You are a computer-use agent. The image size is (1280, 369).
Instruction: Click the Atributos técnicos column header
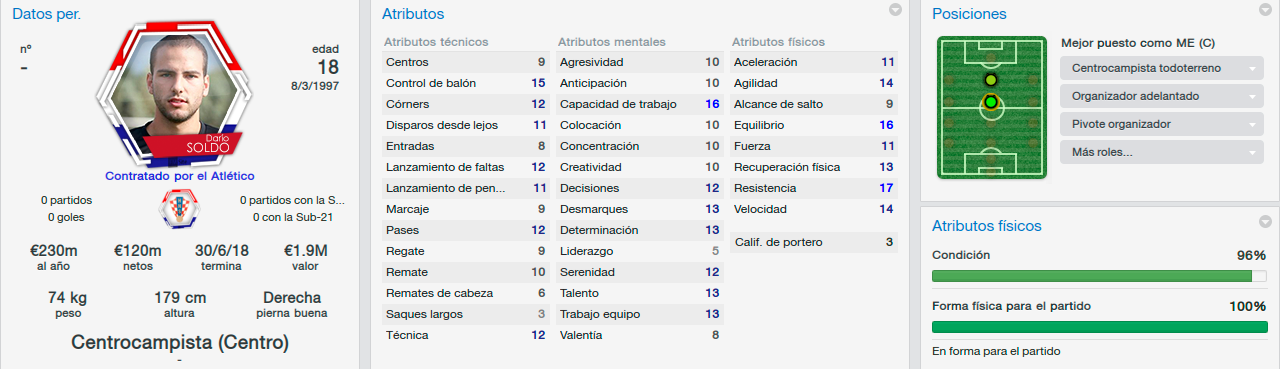(x=436, y=42)
